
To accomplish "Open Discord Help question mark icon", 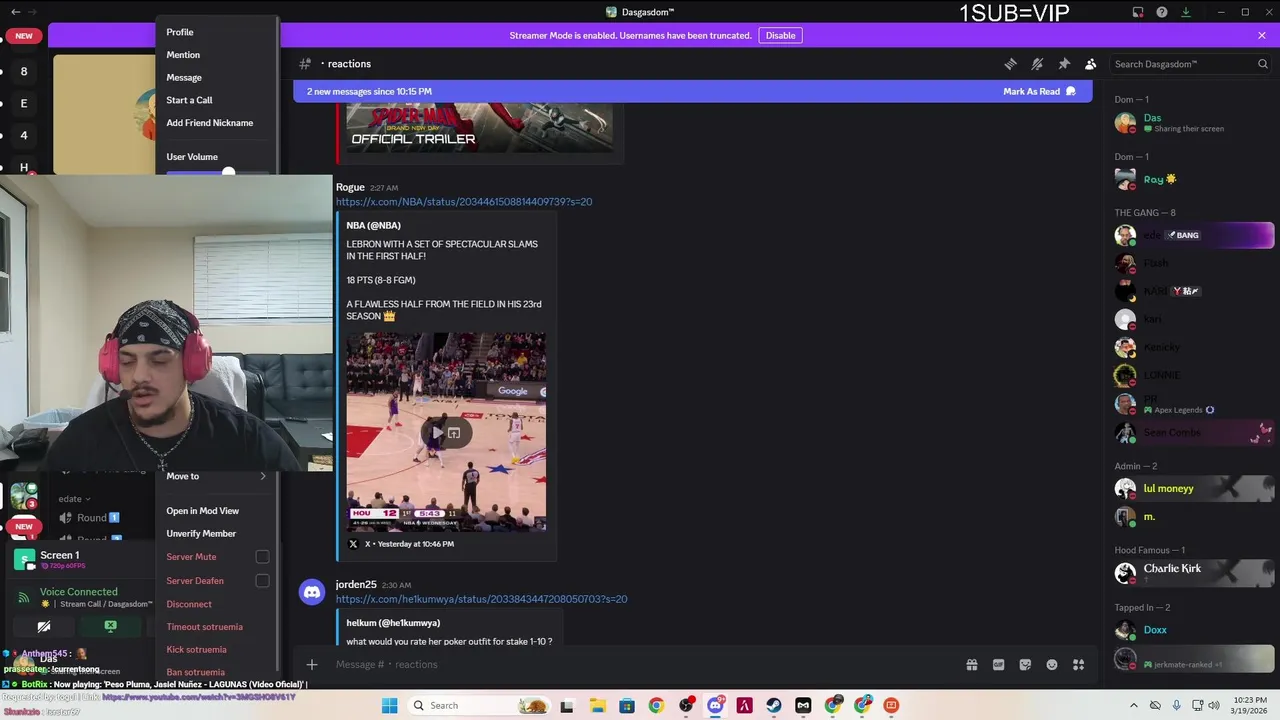I will pos(1162,12).
